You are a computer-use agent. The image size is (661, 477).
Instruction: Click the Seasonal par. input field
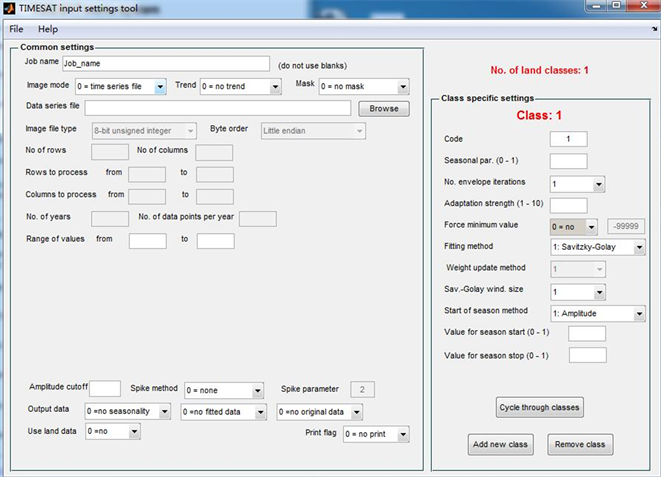[568, 161]
